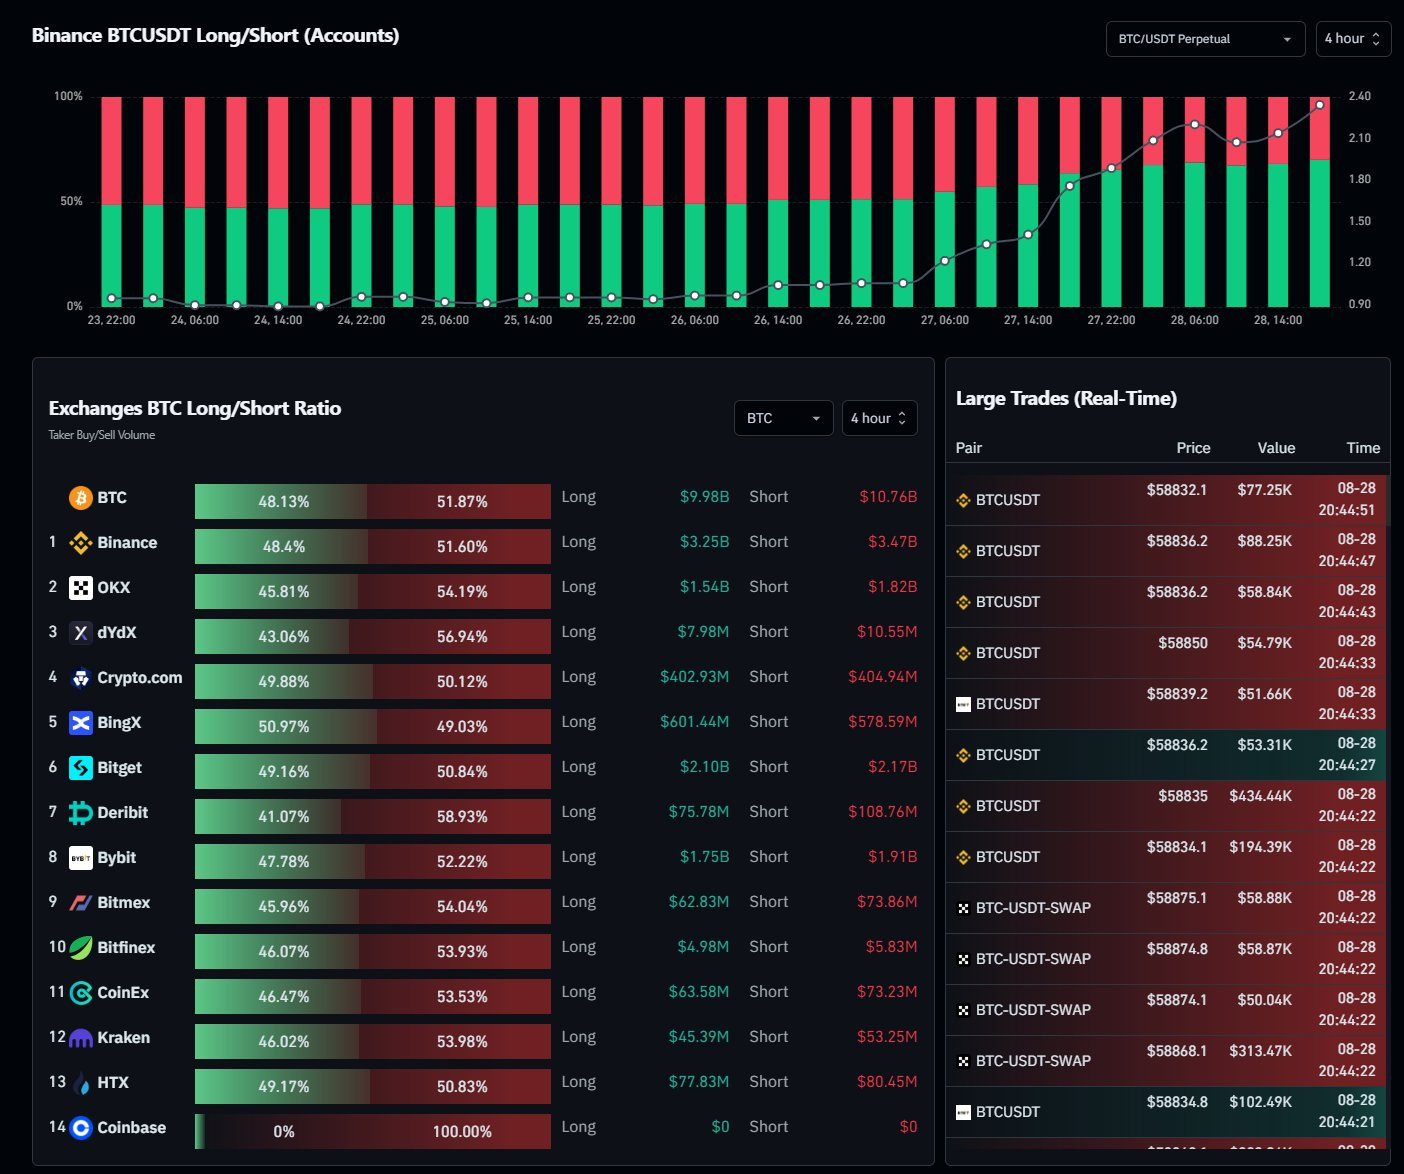This screenshot has width=1404, height=1174.
Task: Sort large trades by Price column
Action: [x=1193, y=448]
